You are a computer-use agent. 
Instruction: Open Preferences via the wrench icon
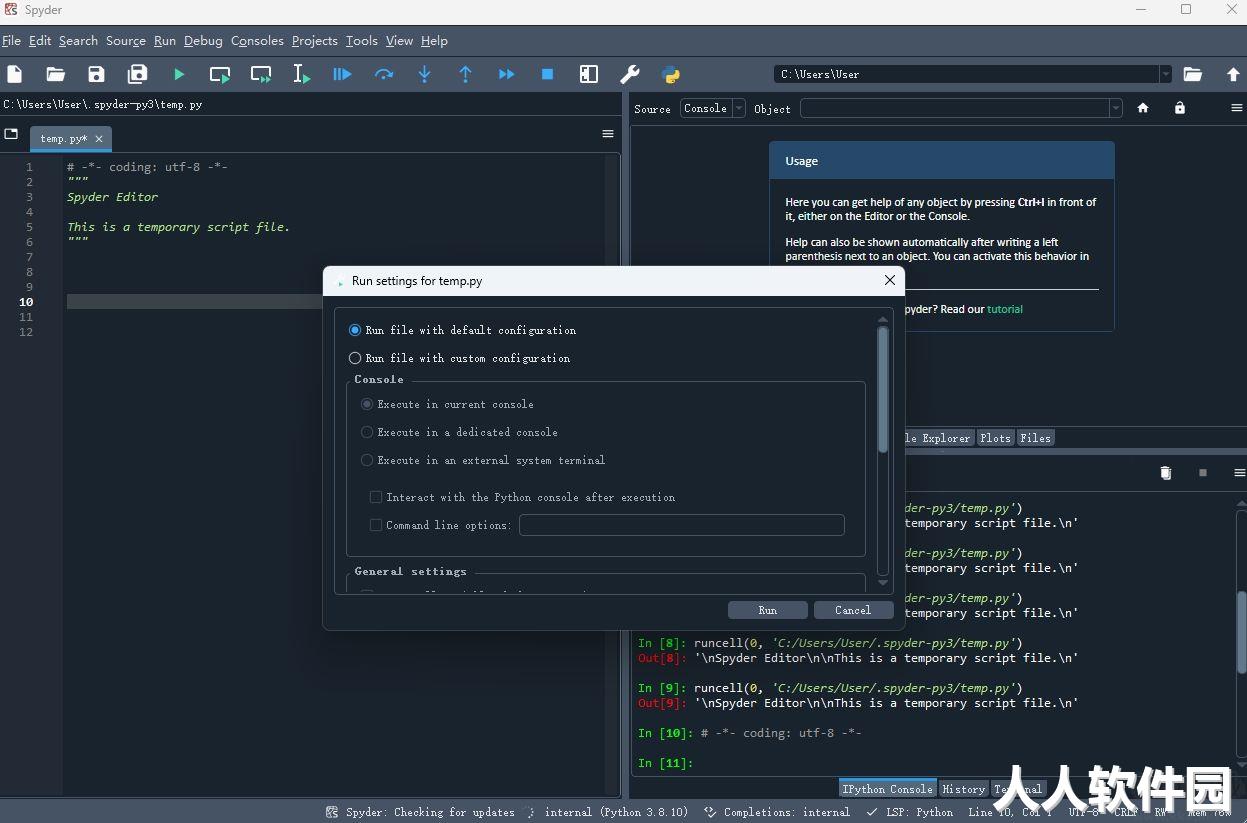coord(630,74)
